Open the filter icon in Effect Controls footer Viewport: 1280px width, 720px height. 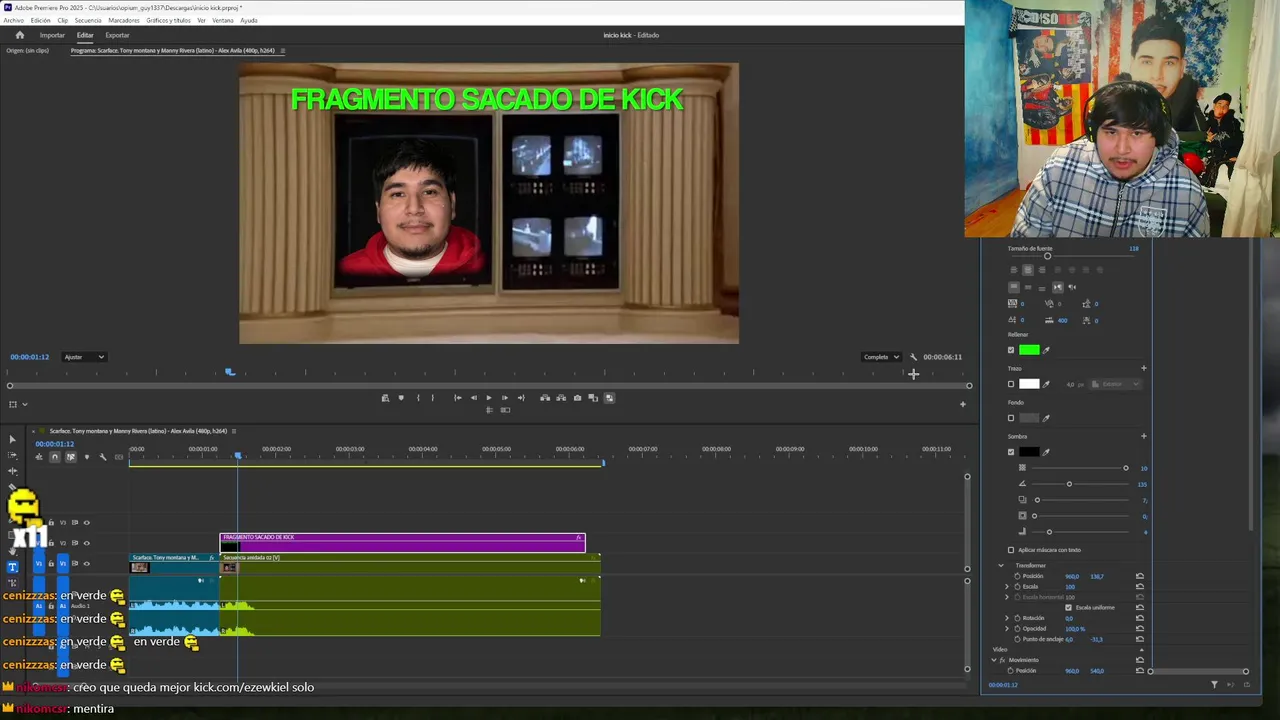click(1214, 685)
